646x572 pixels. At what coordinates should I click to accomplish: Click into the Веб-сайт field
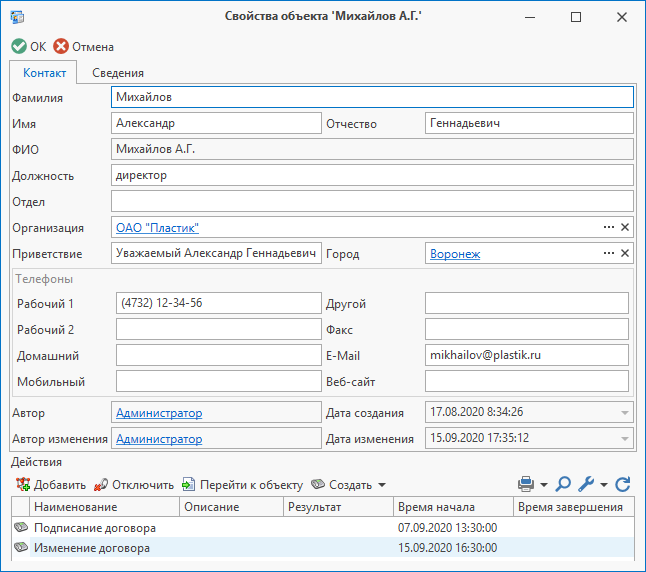click(527, 381)
